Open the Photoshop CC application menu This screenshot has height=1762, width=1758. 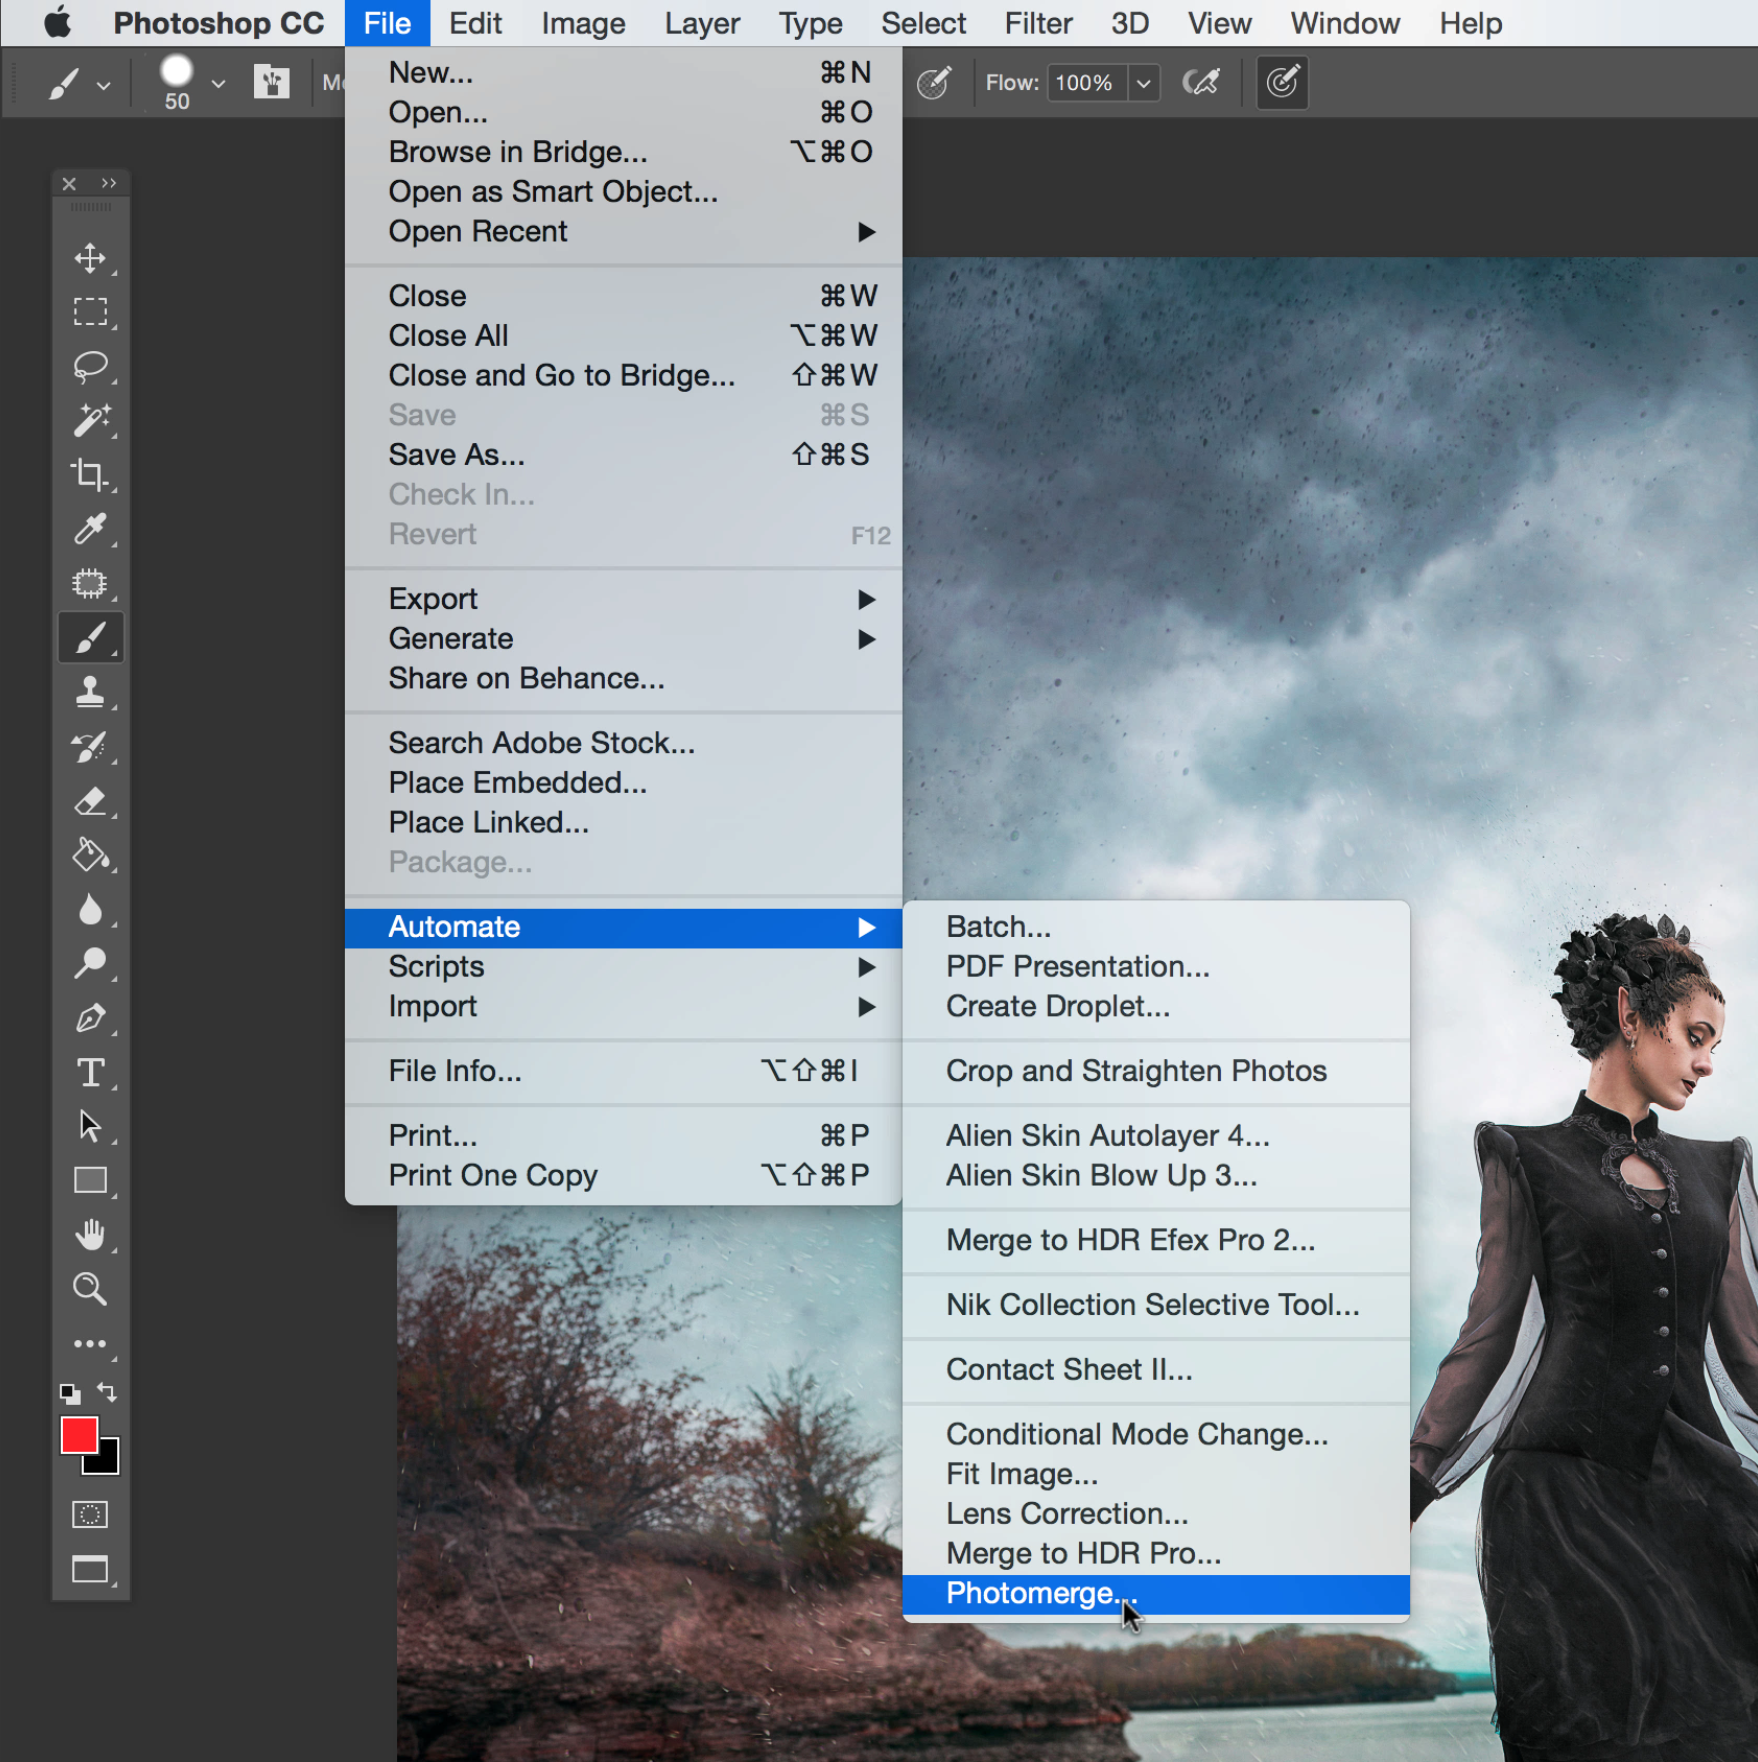click(218, 23)
